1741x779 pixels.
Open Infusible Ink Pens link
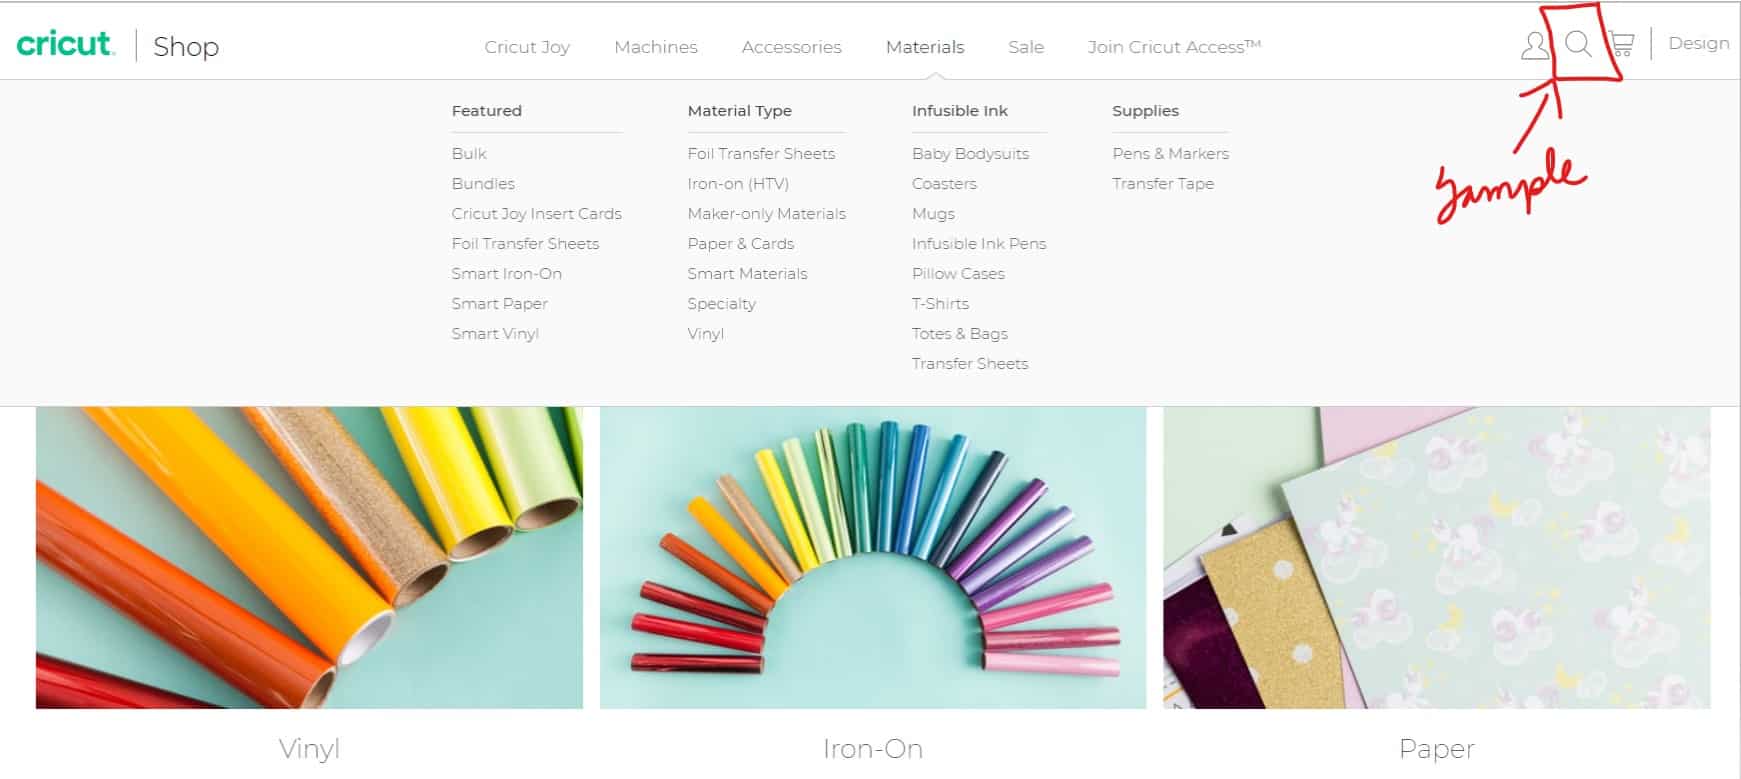[x=979, y=244]
